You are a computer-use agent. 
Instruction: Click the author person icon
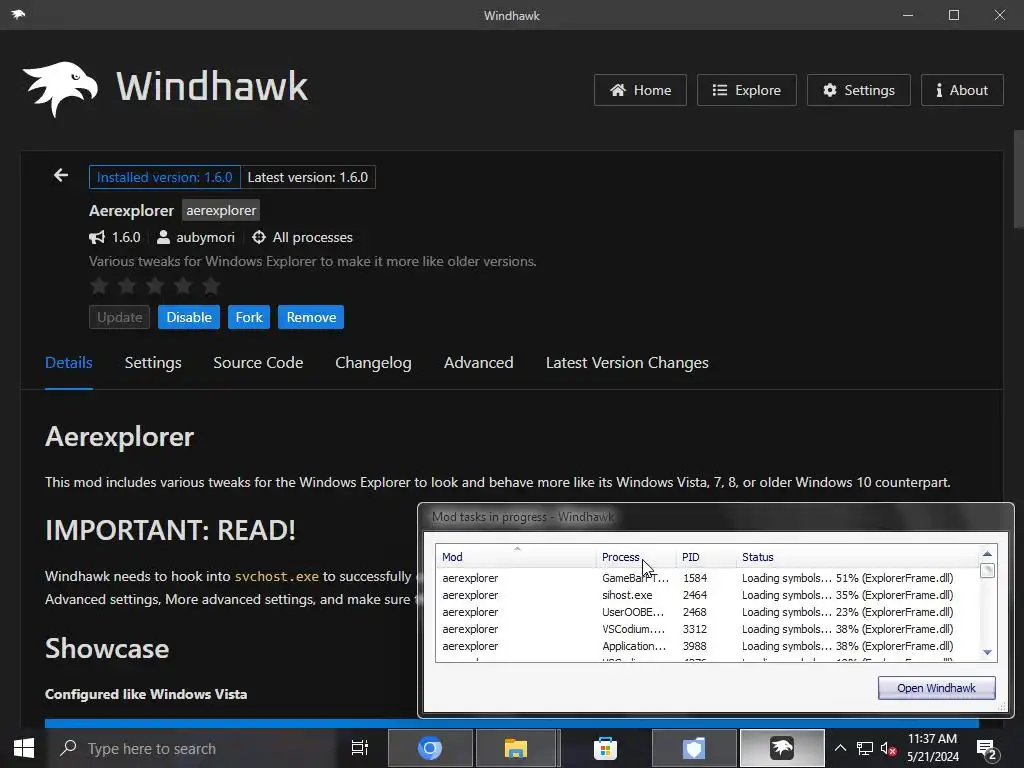(x=163, y=237)
